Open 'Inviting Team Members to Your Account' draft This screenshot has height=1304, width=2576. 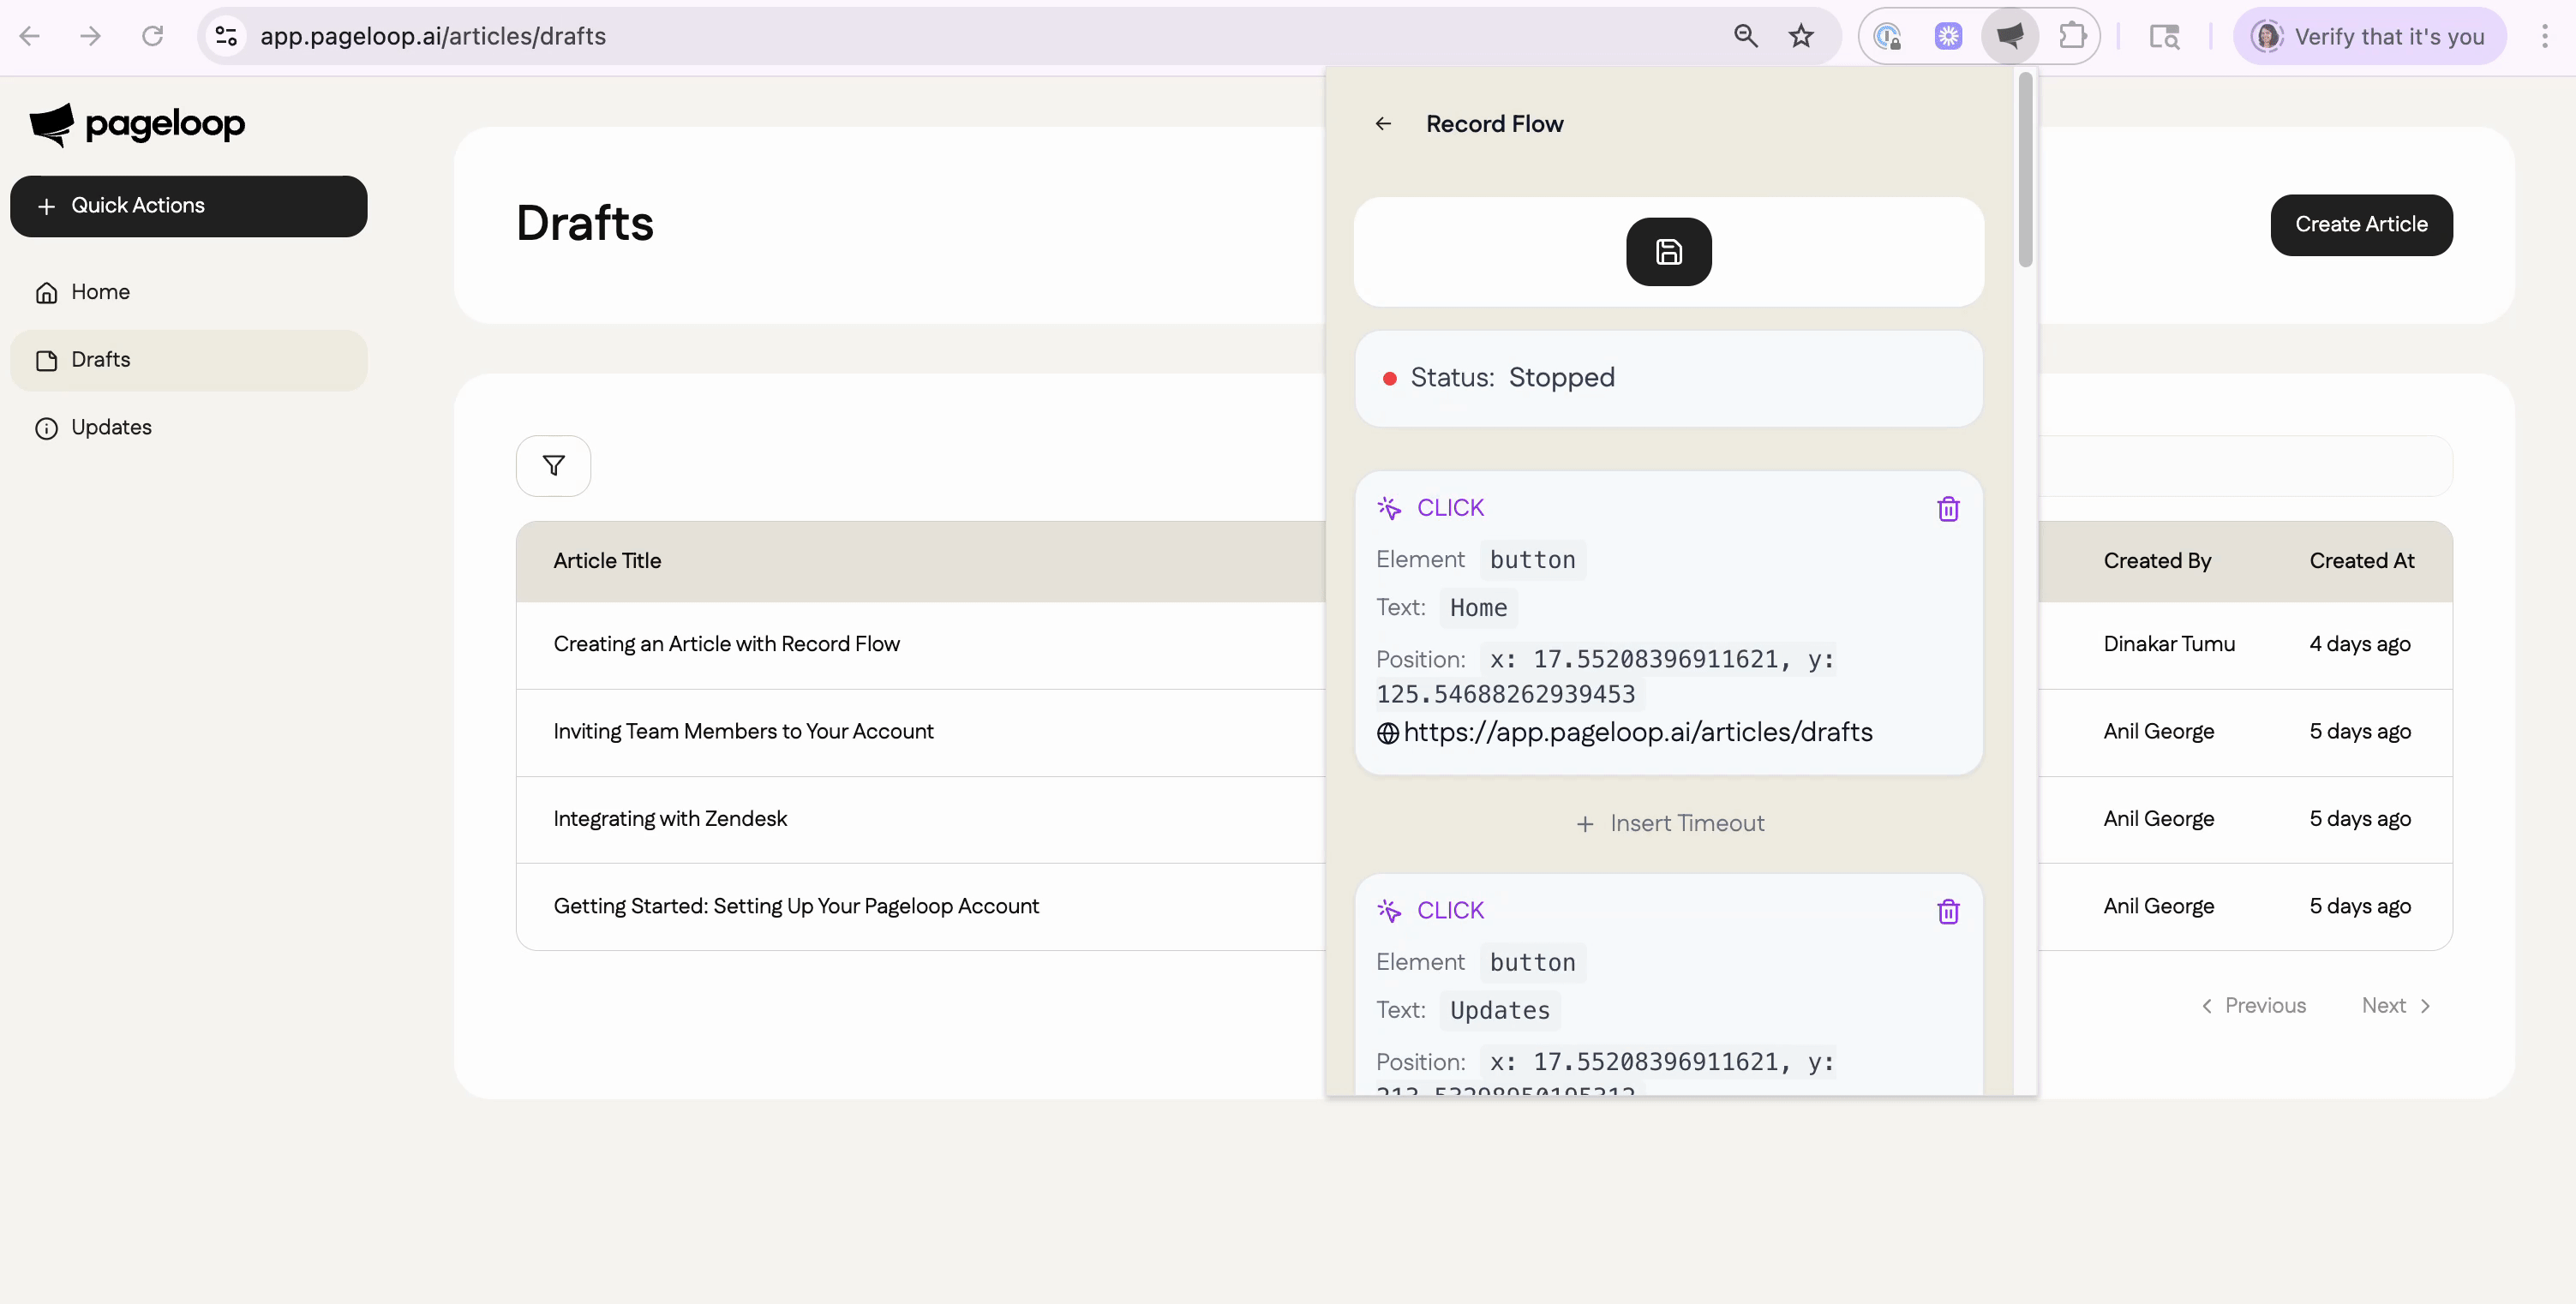click(x=743, y=732)
